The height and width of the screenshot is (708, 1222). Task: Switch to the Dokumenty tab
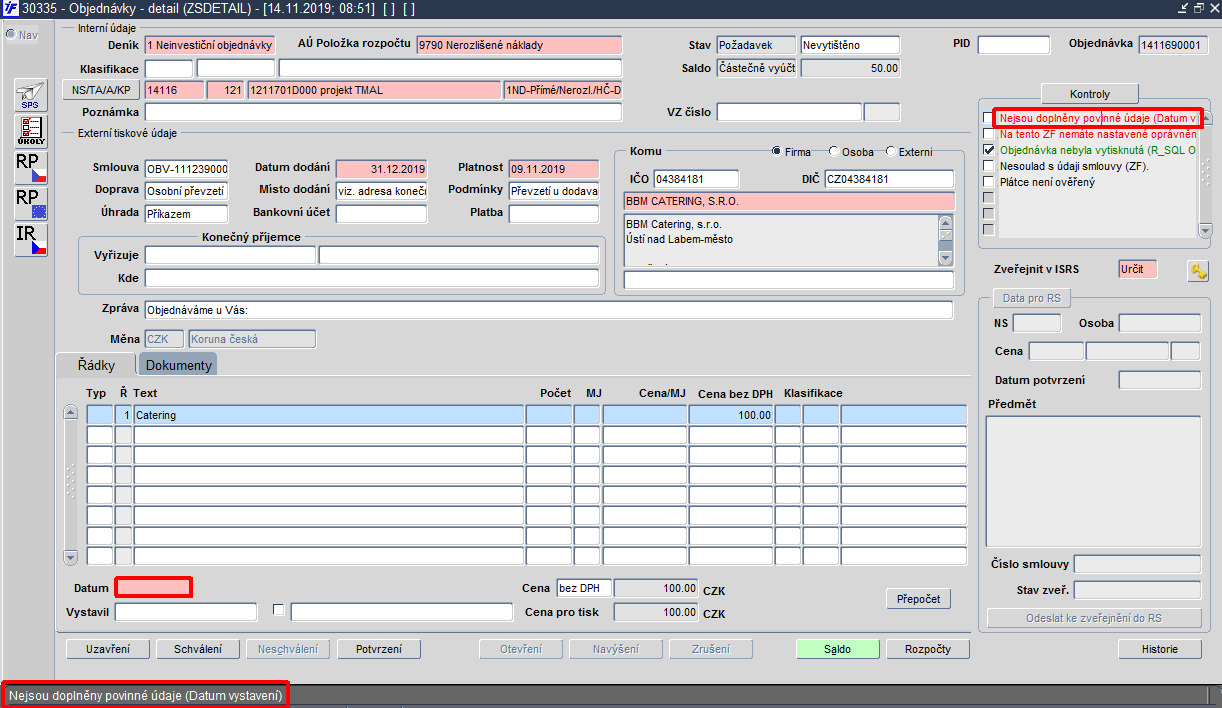(178, 365)
